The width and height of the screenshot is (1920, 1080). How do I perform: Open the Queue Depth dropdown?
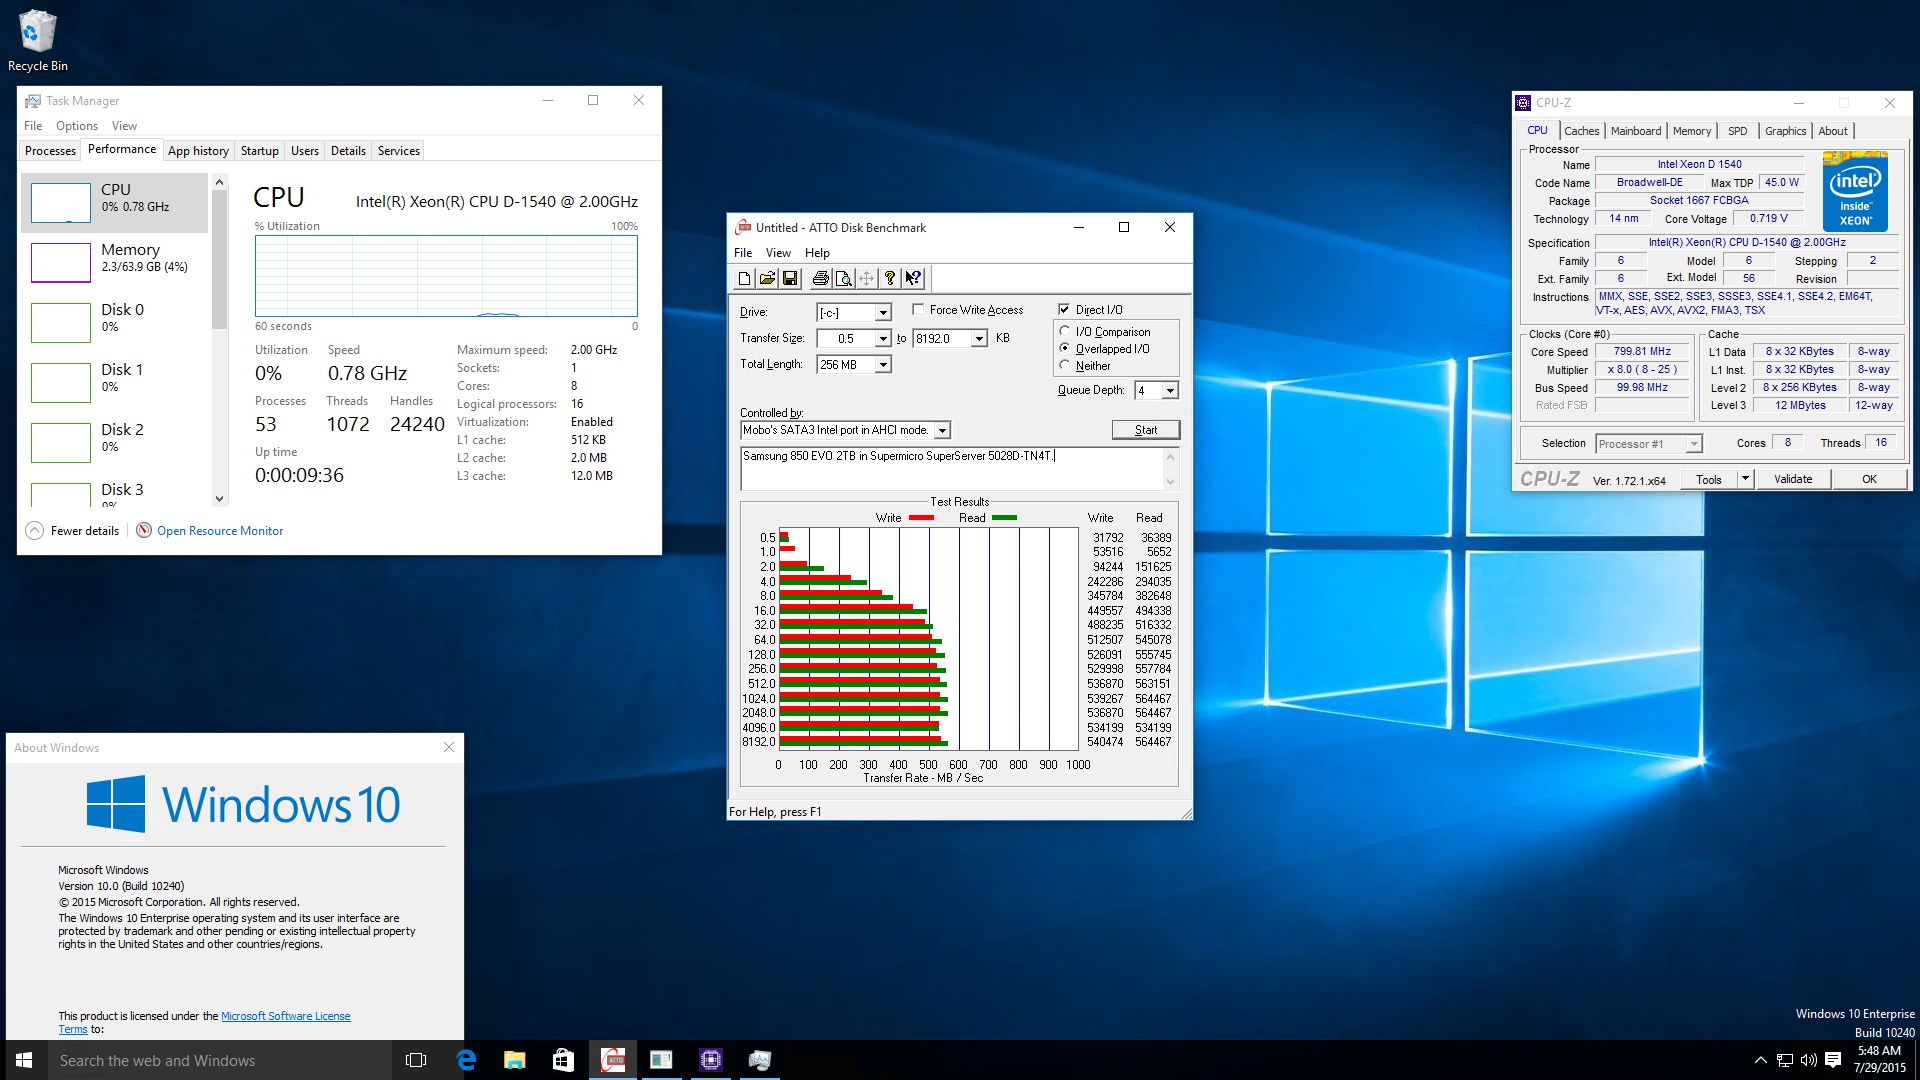tap(1170, 391)
